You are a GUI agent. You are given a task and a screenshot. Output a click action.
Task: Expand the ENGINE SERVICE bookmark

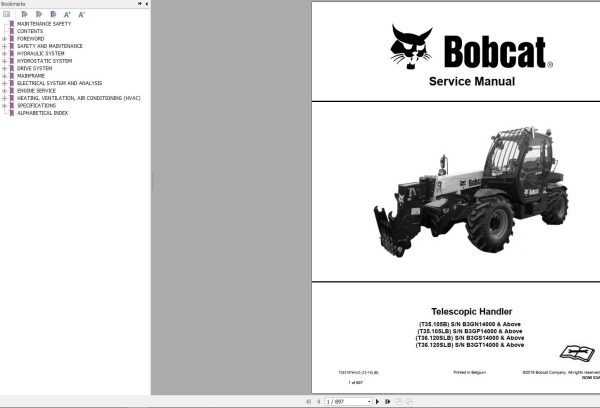click(x=4, y=91)
